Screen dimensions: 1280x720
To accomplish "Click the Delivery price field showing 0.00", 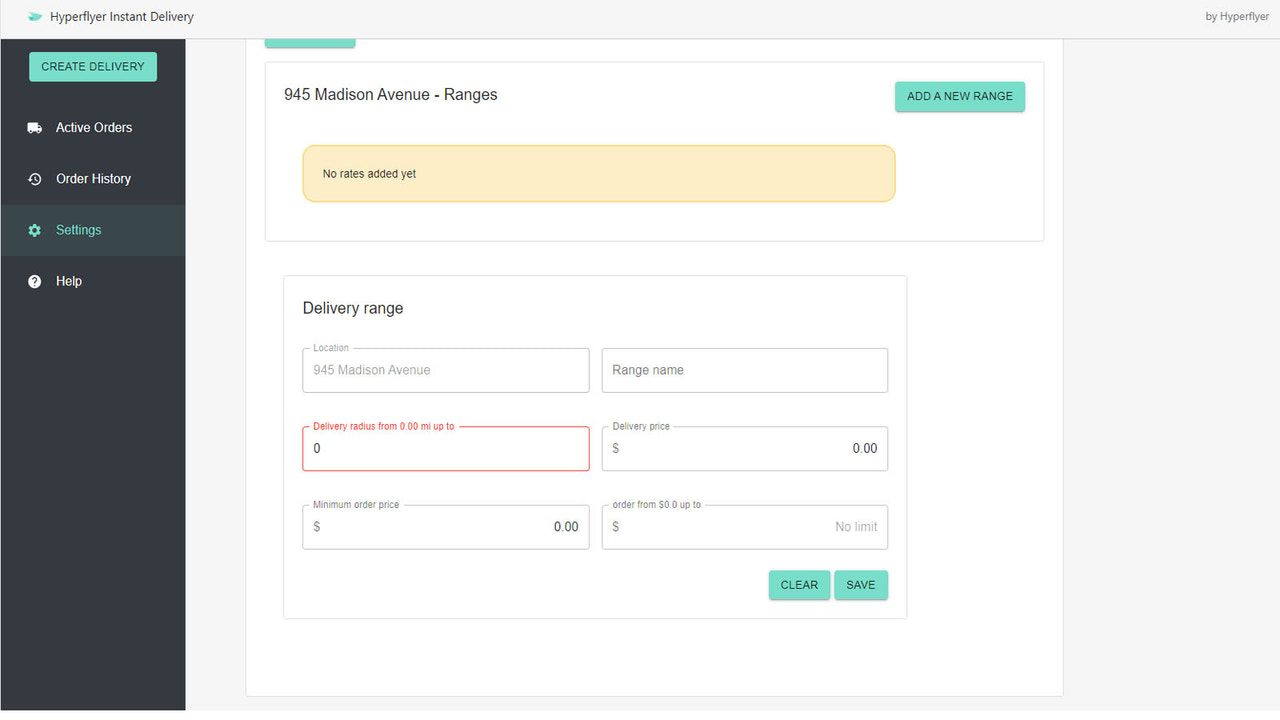I will (x=744, y=448).
